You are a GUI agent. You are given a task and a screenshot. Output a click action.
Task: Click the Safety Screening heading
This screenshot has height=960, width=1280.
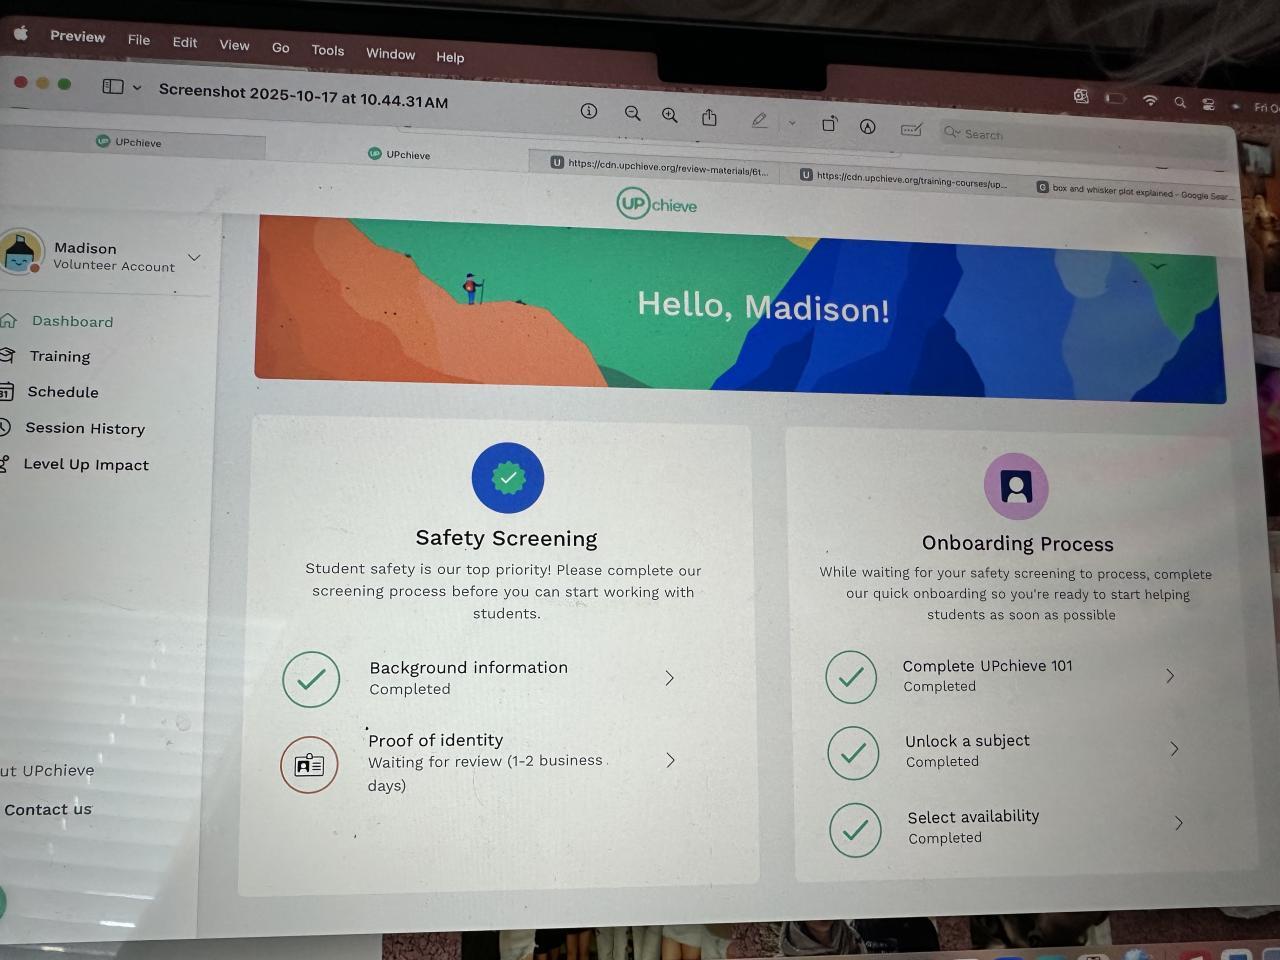(506, 538)
